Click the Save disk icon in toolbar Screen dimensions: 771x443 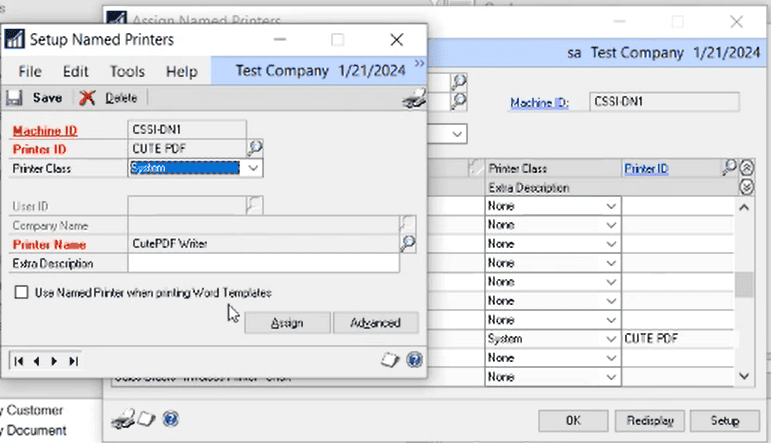point(14,98)
